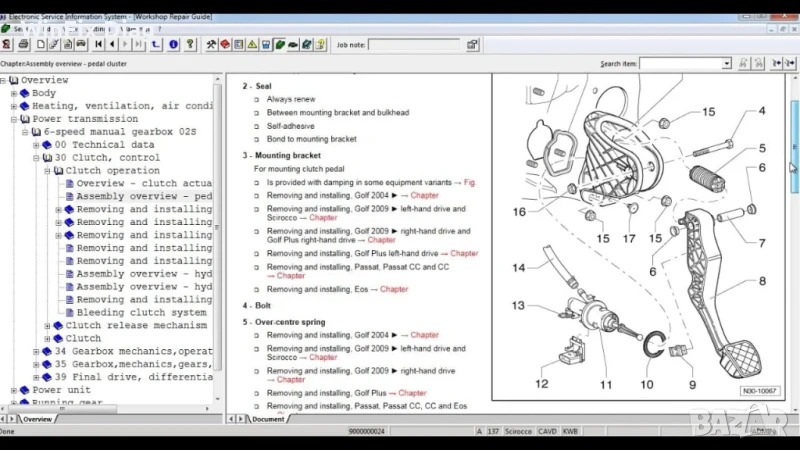The height and width of the screenshot is (450, 800).
Task: Switch to the Overview tab at bottom
Action: 36,419
